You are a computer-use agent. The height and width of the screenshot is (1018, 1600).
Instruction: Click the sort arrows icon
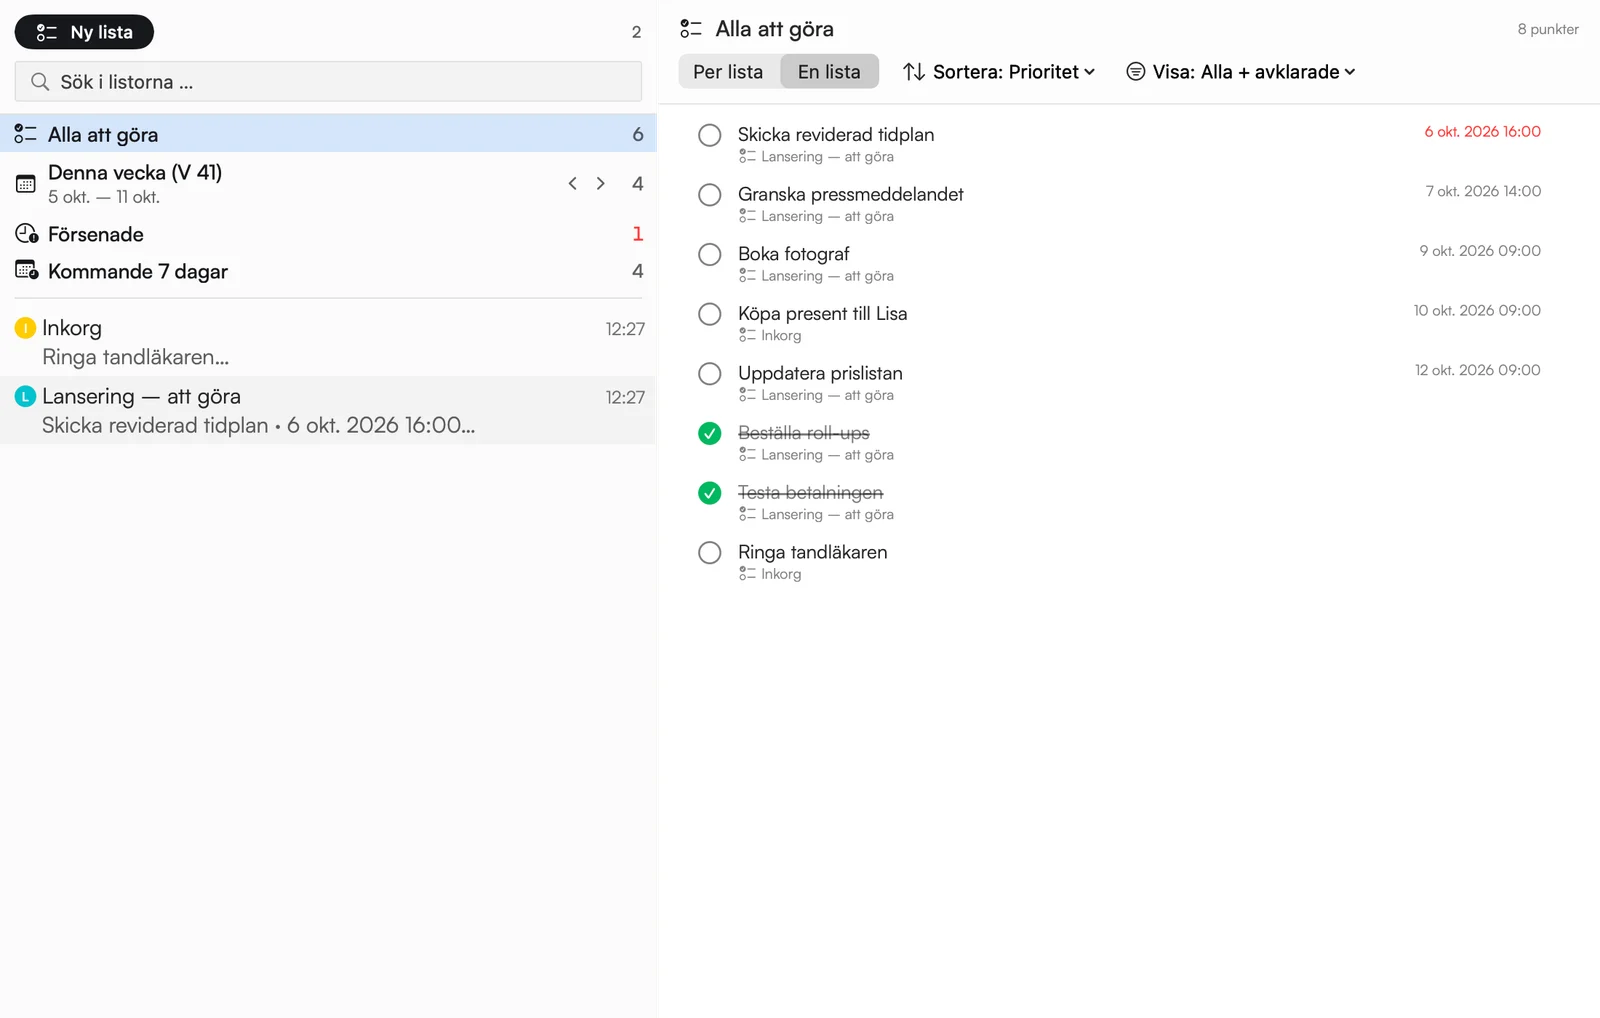(x=914, y=72)
